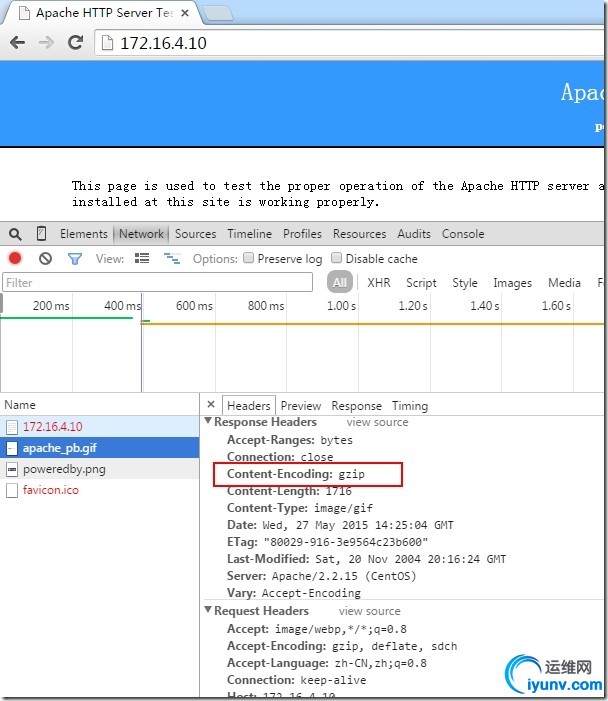
Task: Filter requests by Script type
Action: tap(421, 283)
